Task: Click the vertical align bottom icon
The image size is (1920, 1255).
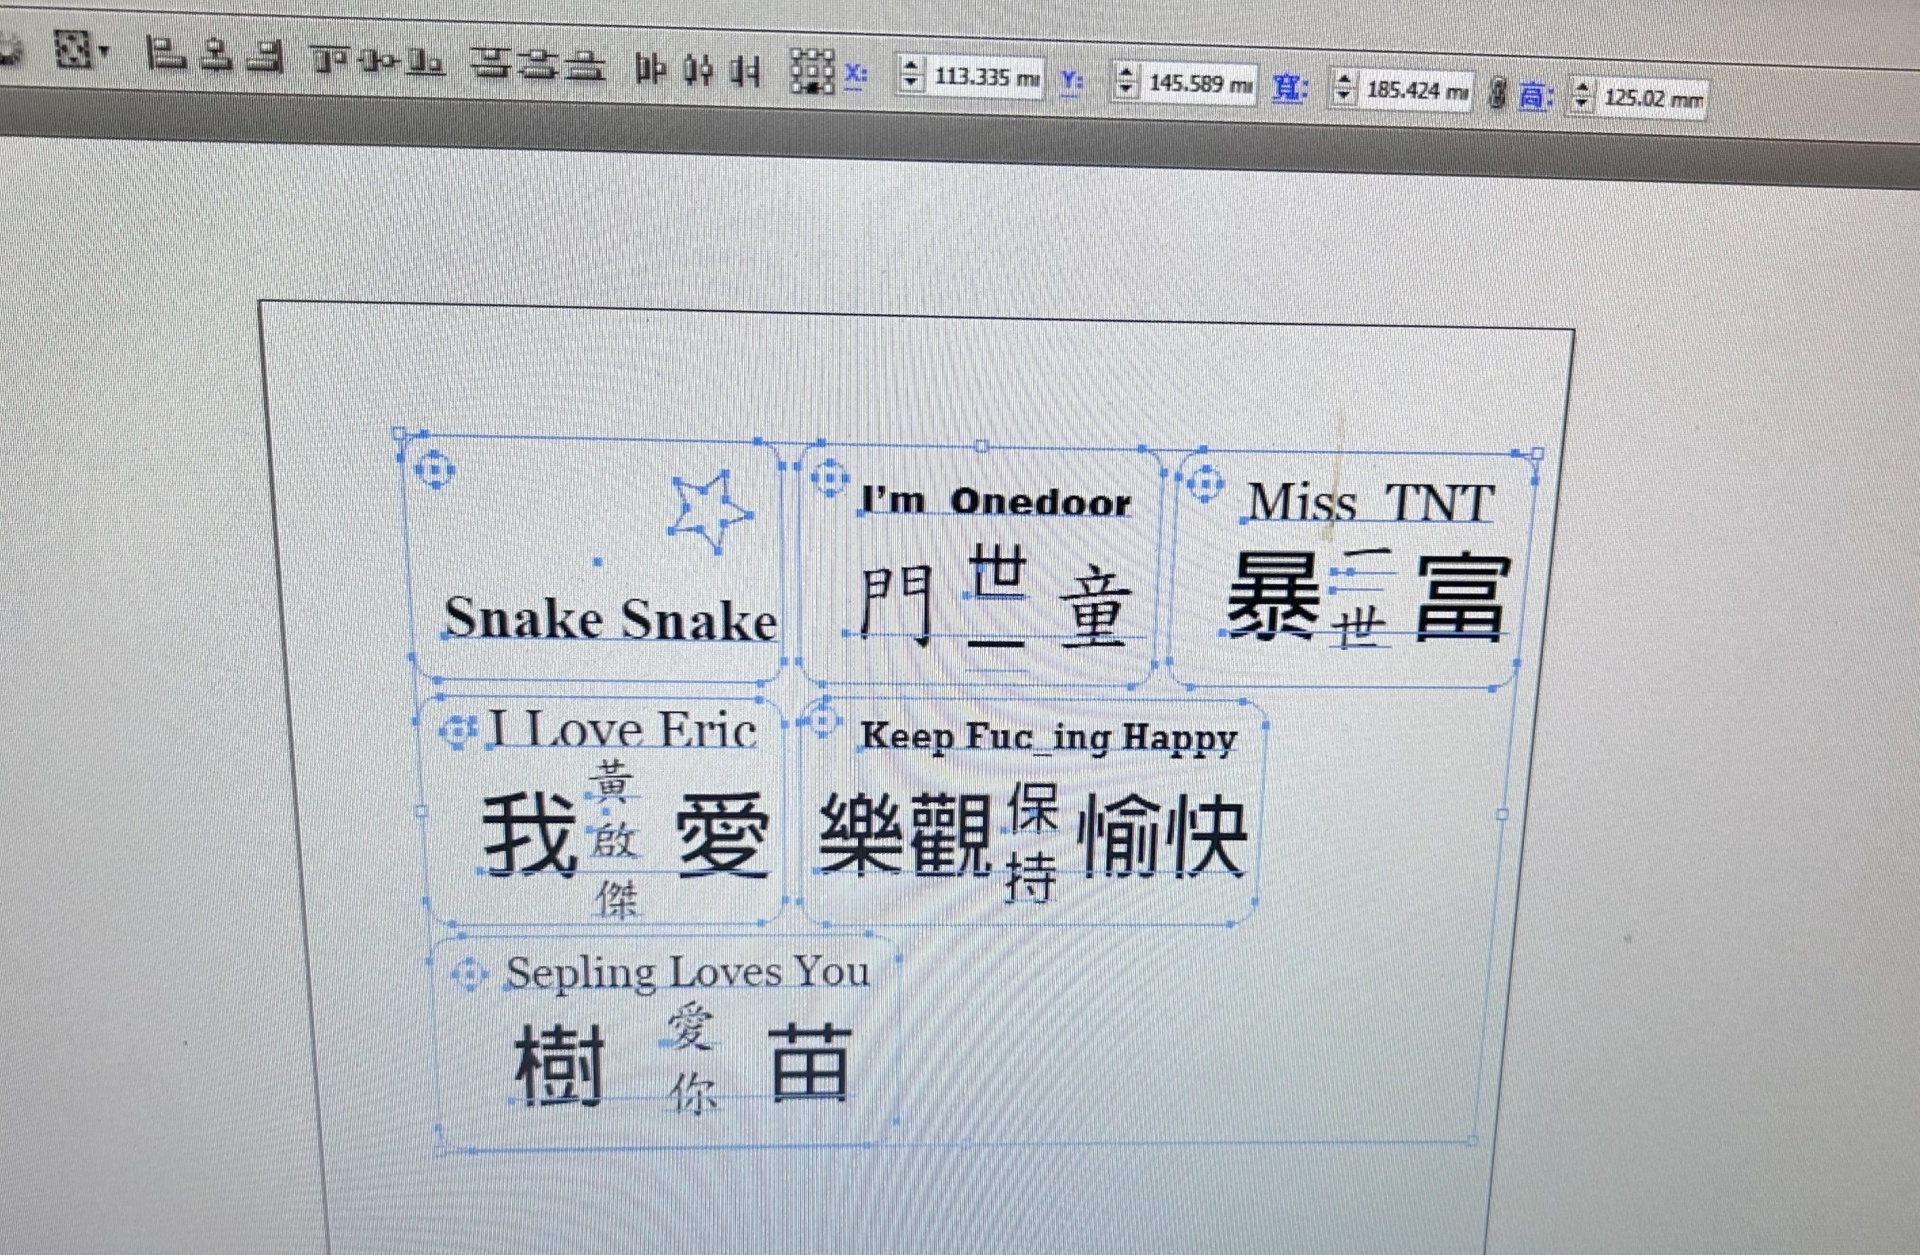Action: coord(427,63)
